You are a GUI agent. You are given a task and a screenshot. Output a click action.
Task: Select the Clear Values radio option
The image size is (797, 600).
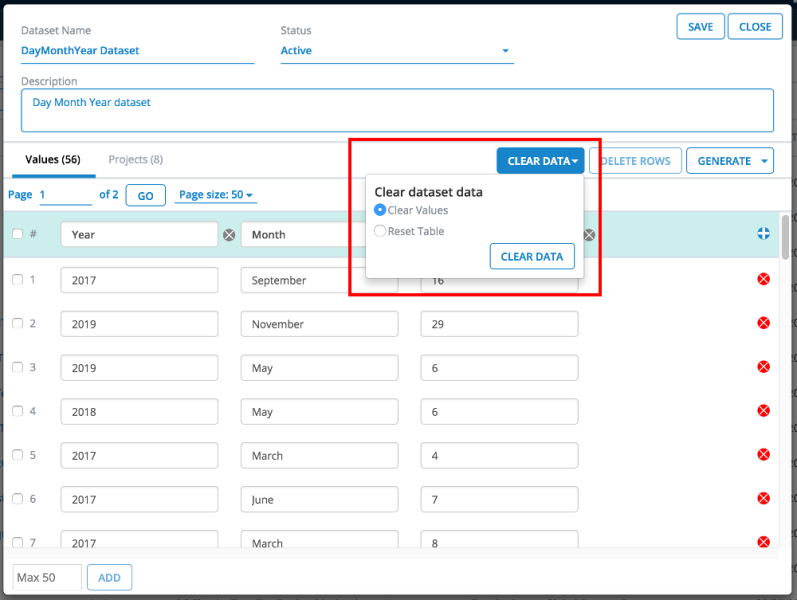coord(380,210)
